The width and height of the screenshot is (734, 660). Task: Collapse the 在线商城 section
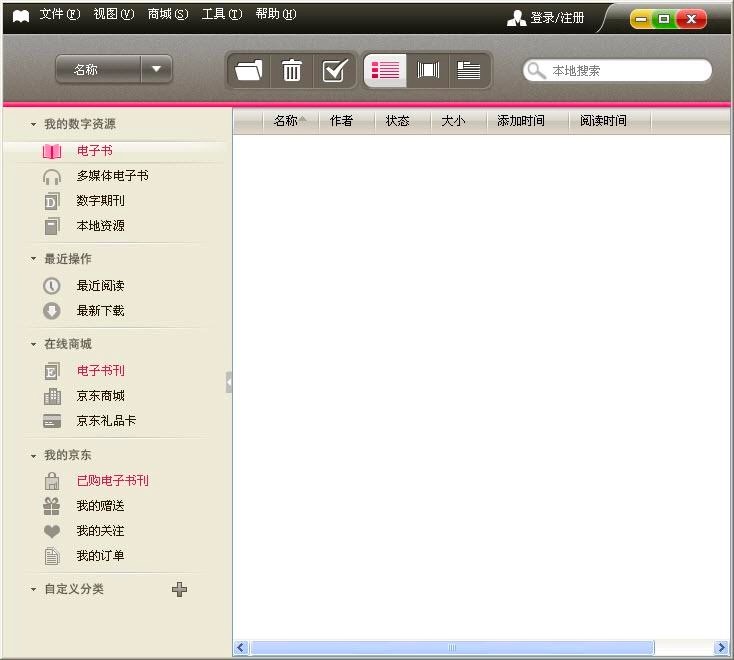[x=33, y=345]
